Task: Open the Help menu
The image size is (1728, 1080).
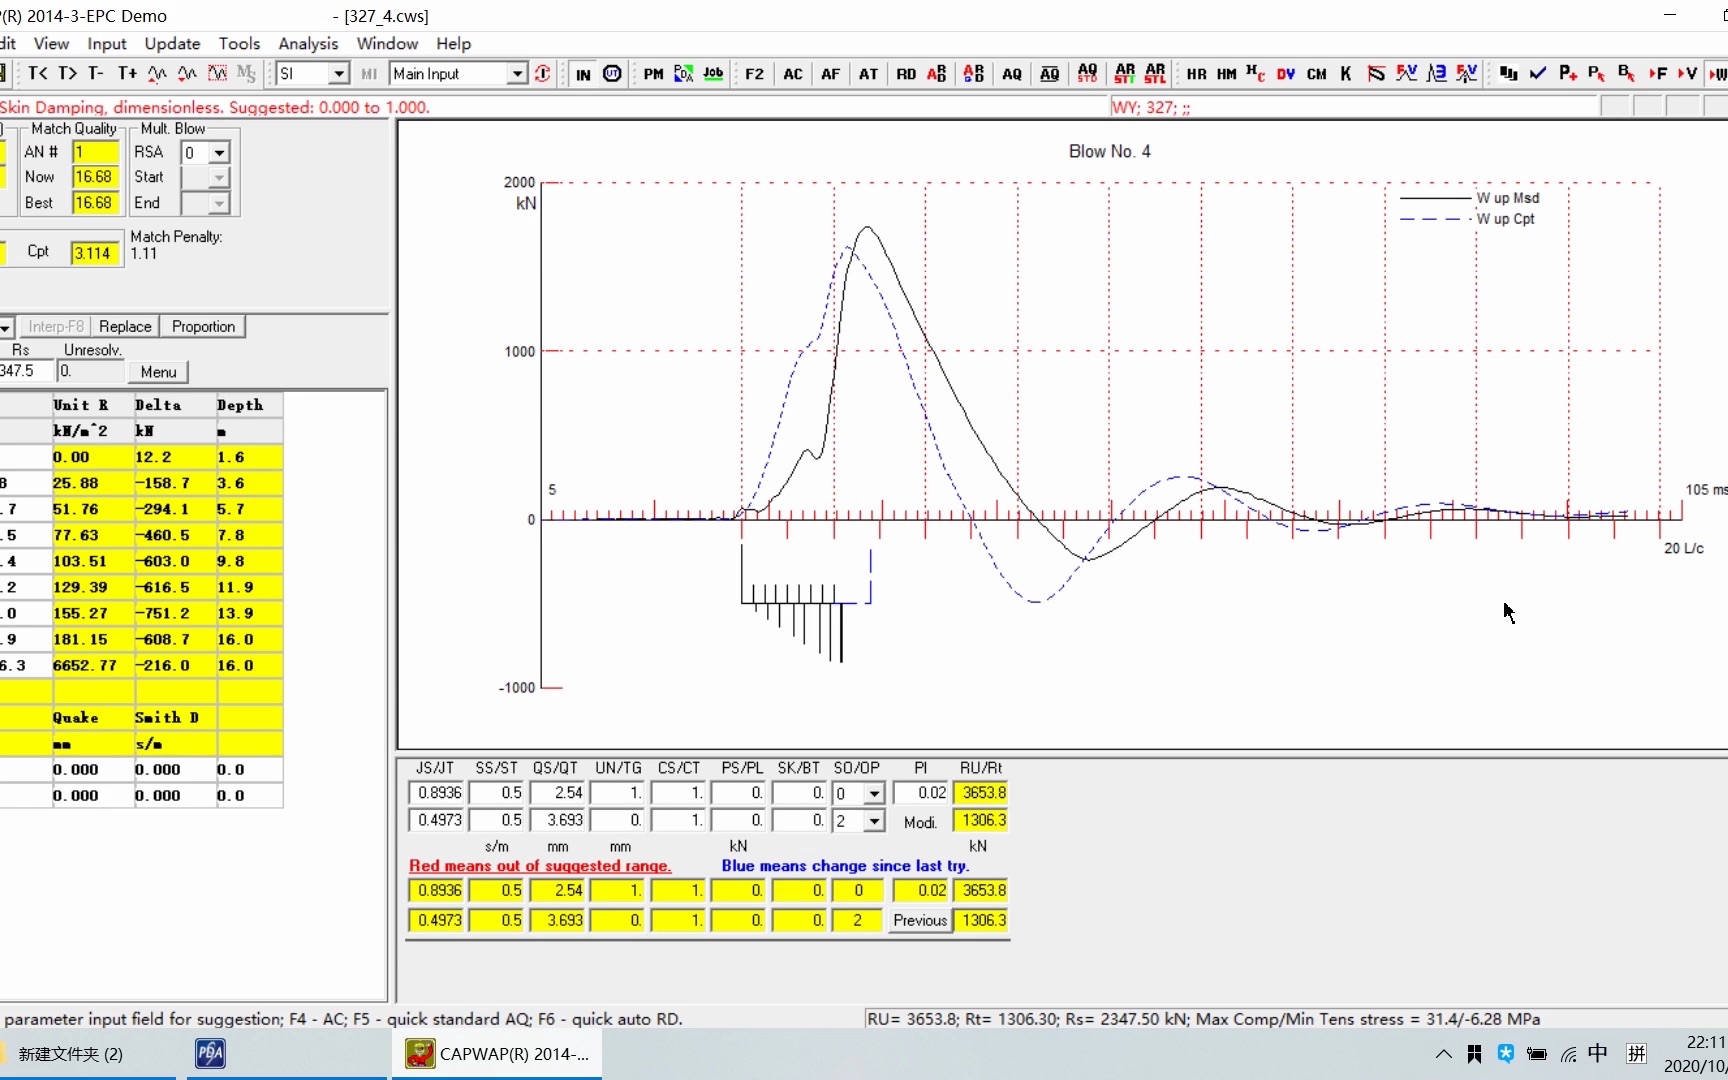Action: click(x=453, y=44)
